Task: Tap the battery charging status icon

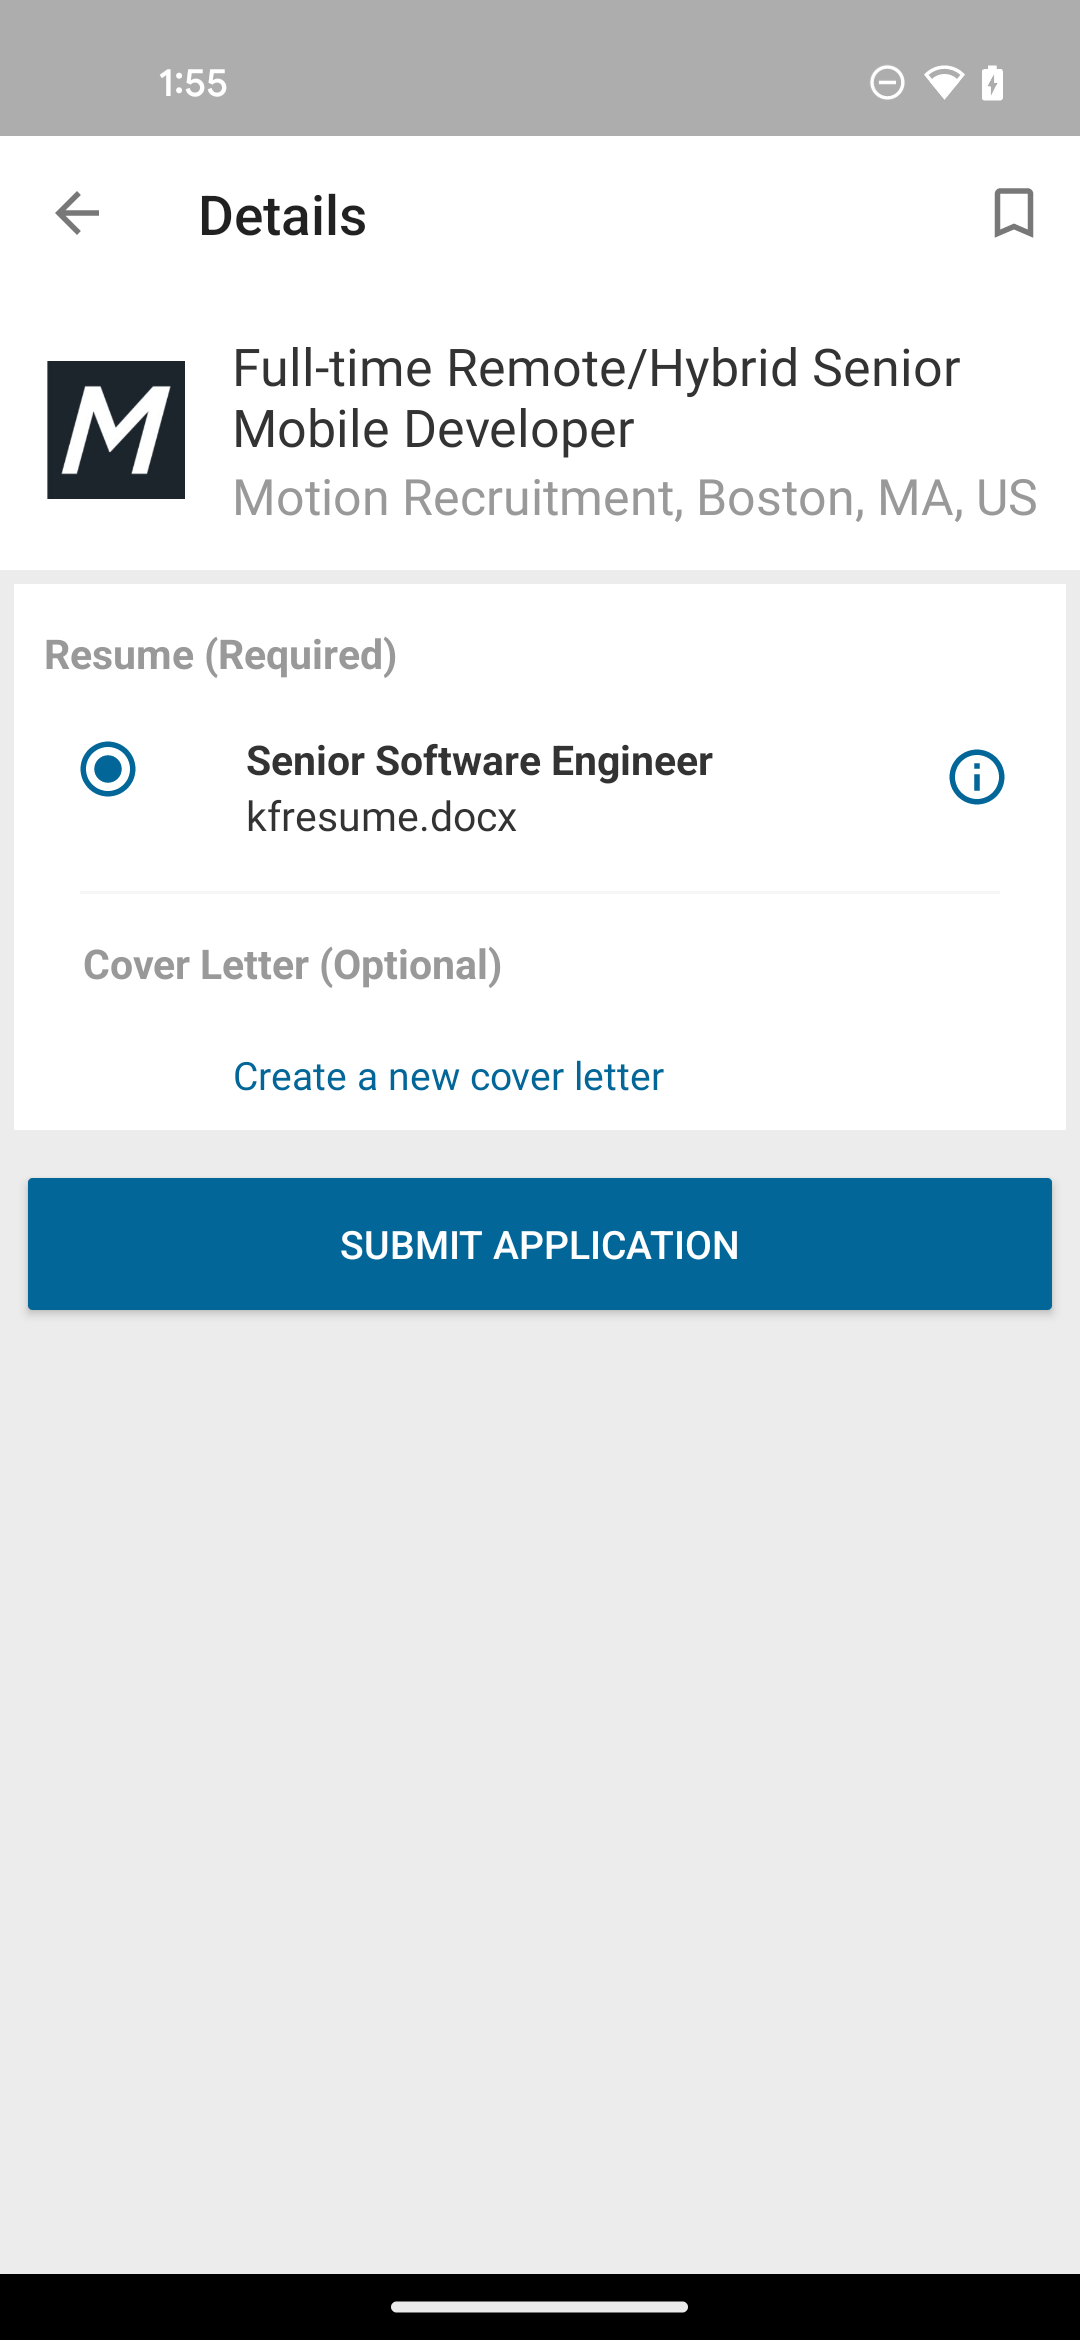Action: [x=992, y=82]
